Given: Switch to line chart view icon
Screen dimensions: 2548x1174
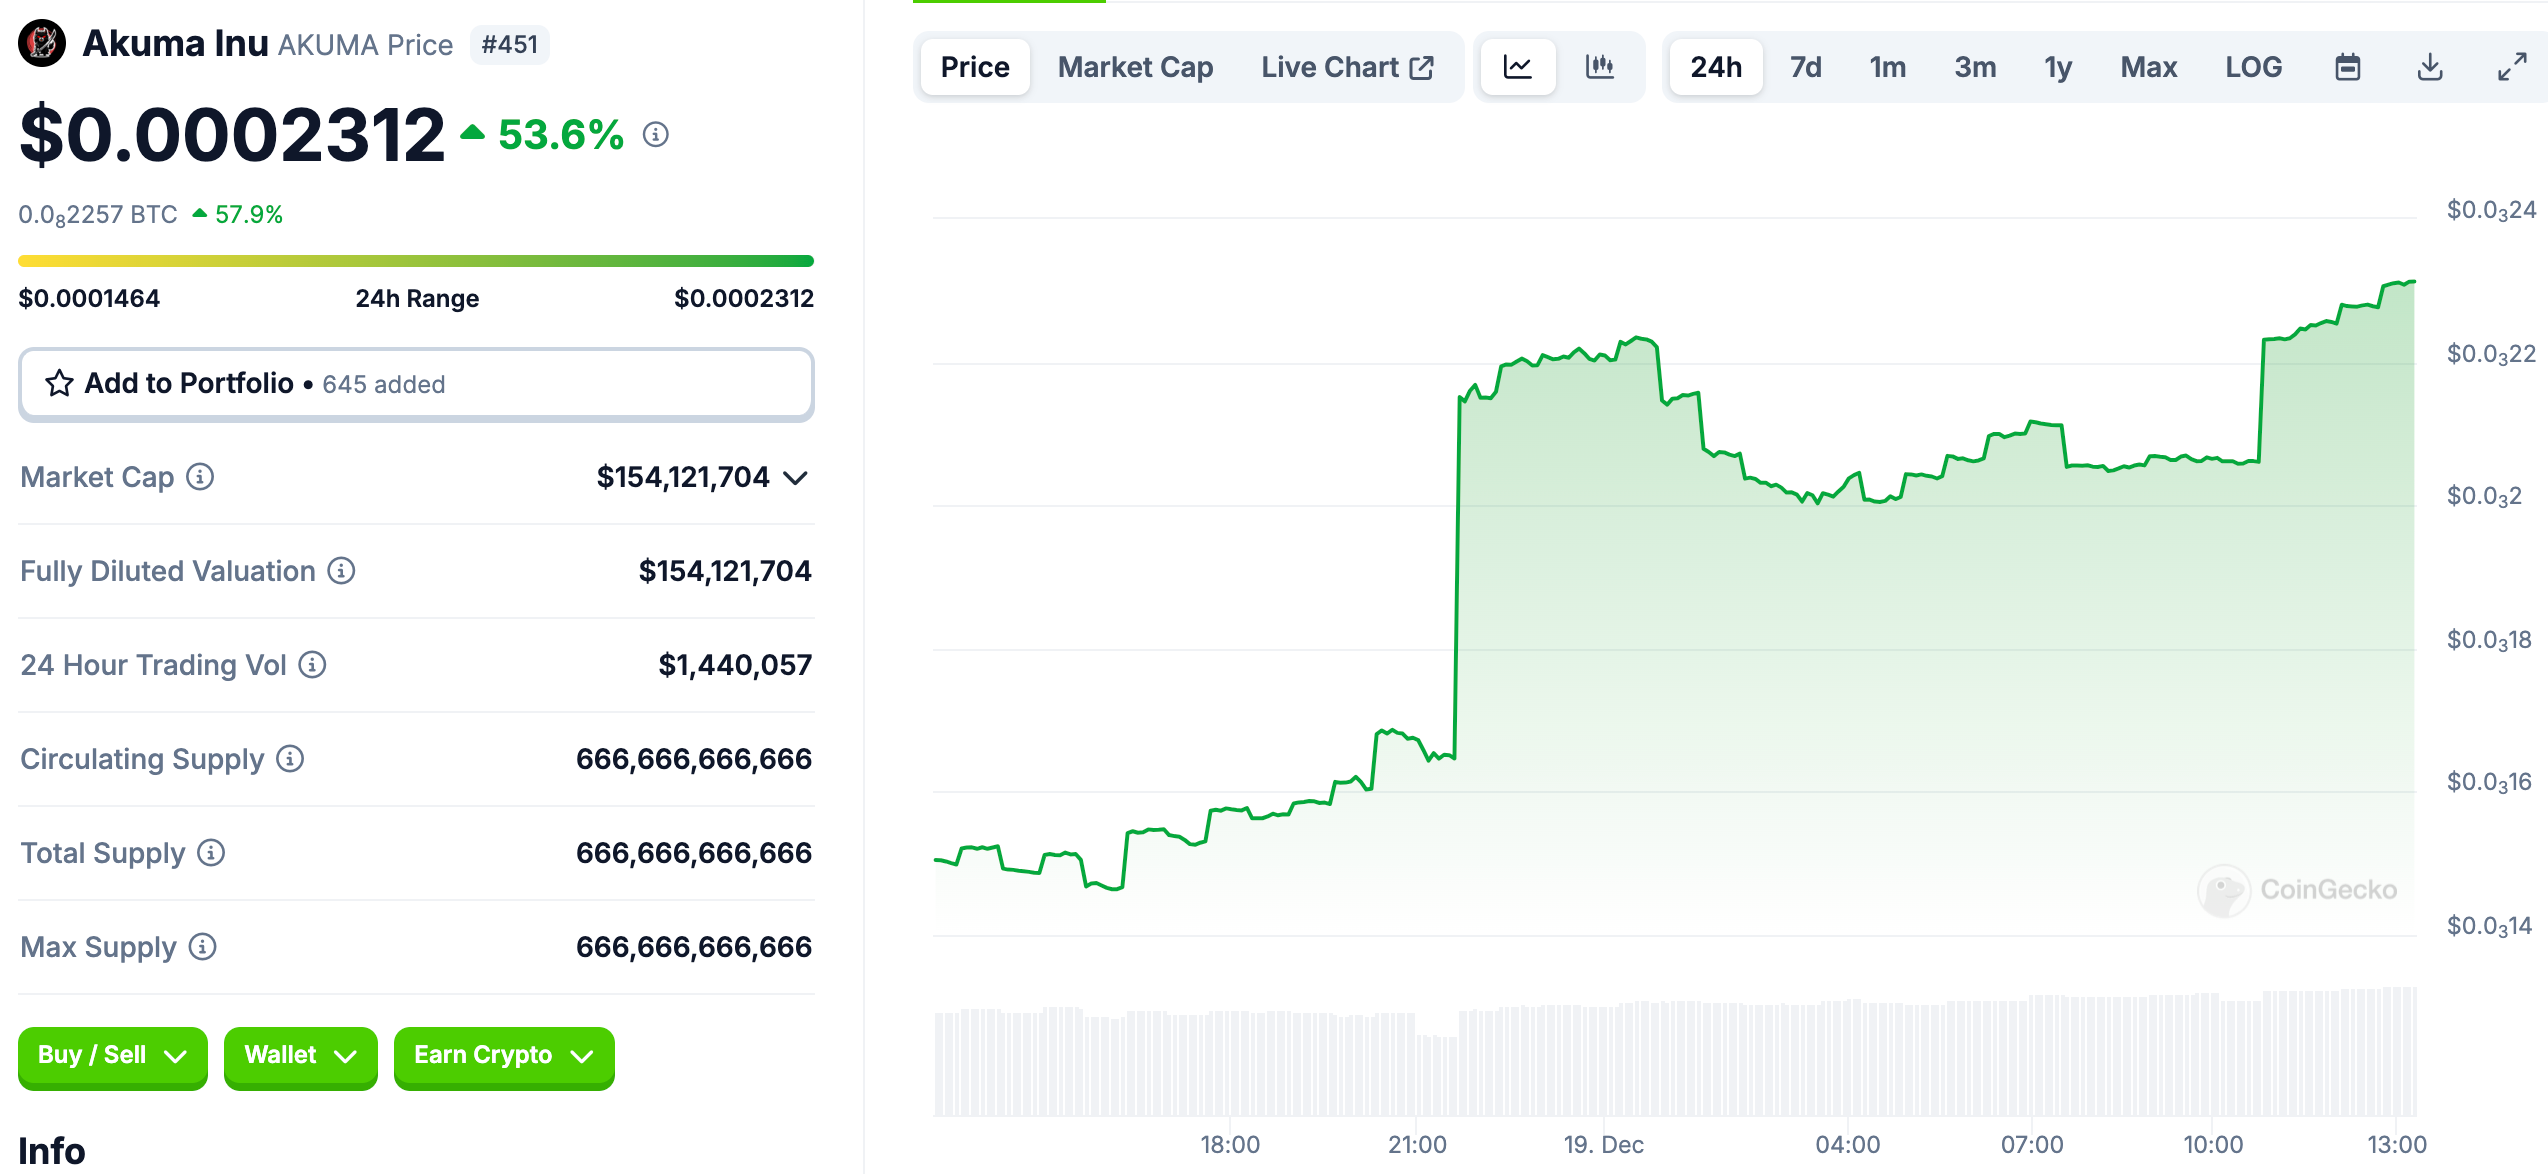Looking at the screenshot, I should click(x=1518, y=67).
